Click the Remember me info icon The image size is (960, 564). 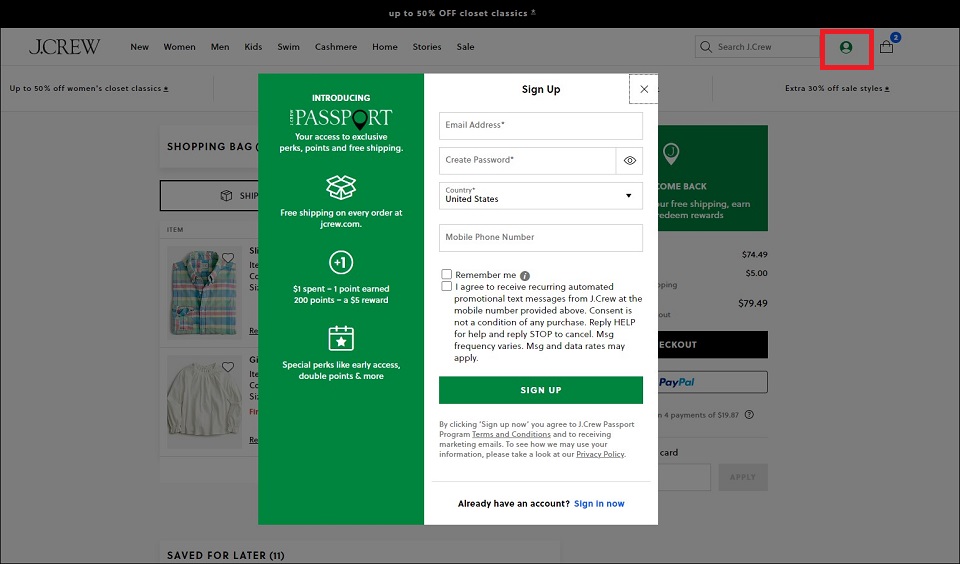525,276
